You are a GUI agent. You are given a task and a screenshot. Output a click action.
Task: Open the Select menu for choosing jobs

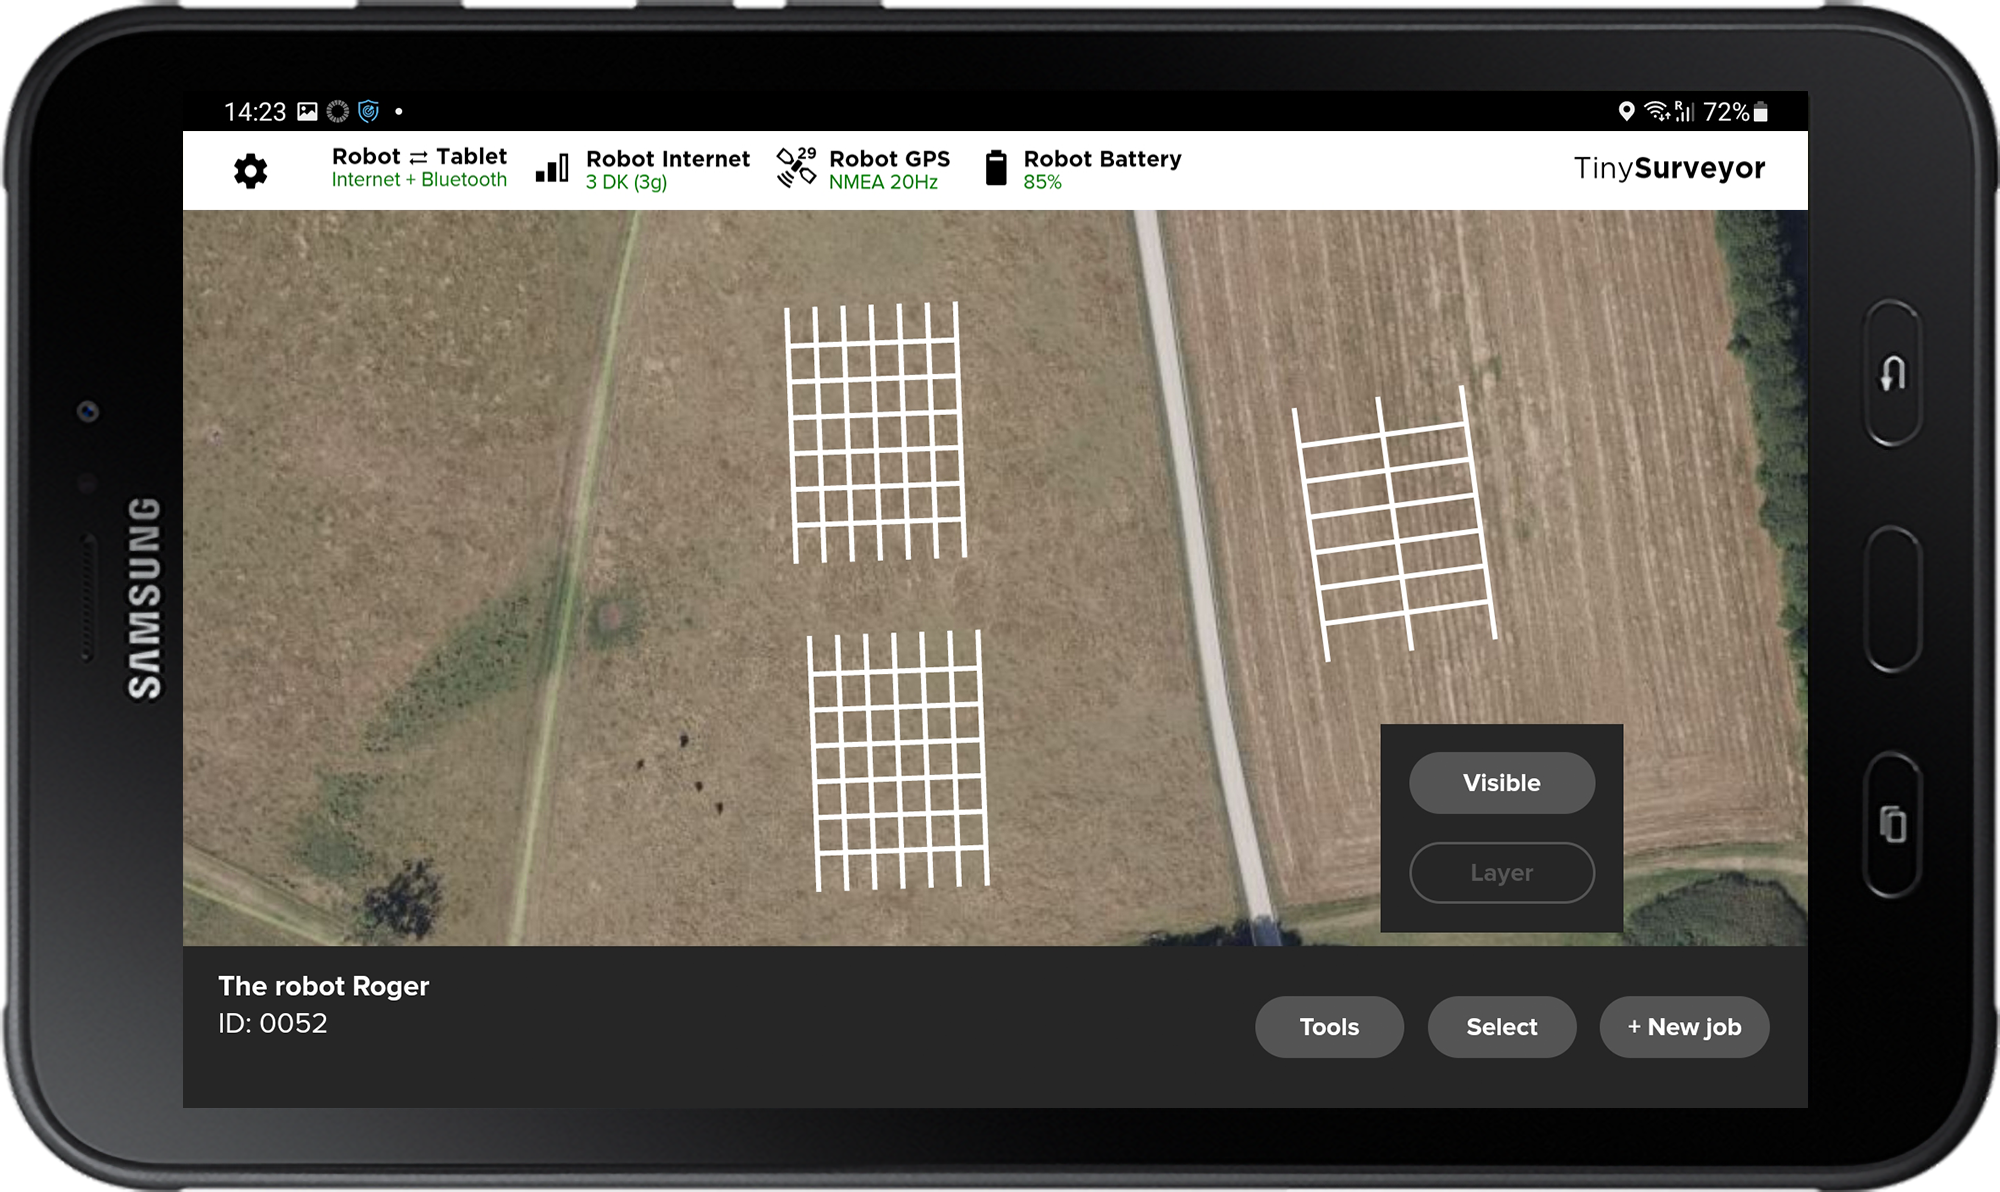coord(1501,1026)
